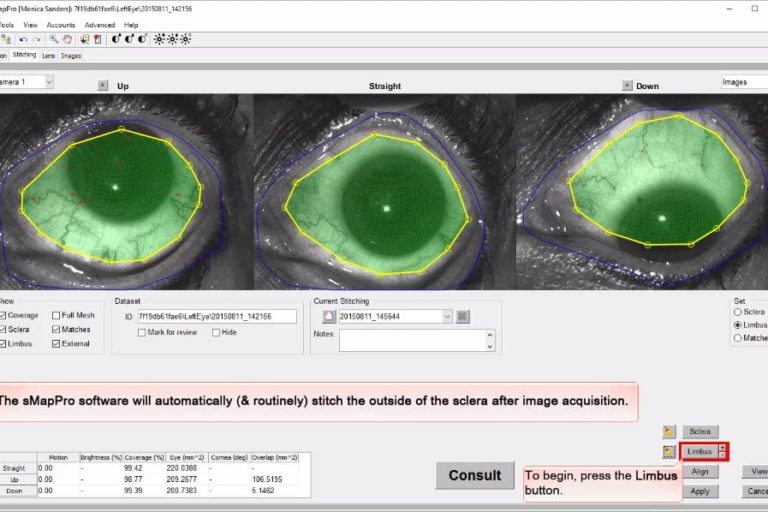768x512 pixels.
Task: Click the plus button beside the Up label
Action: pyautogui.click(x=102, y=86)
